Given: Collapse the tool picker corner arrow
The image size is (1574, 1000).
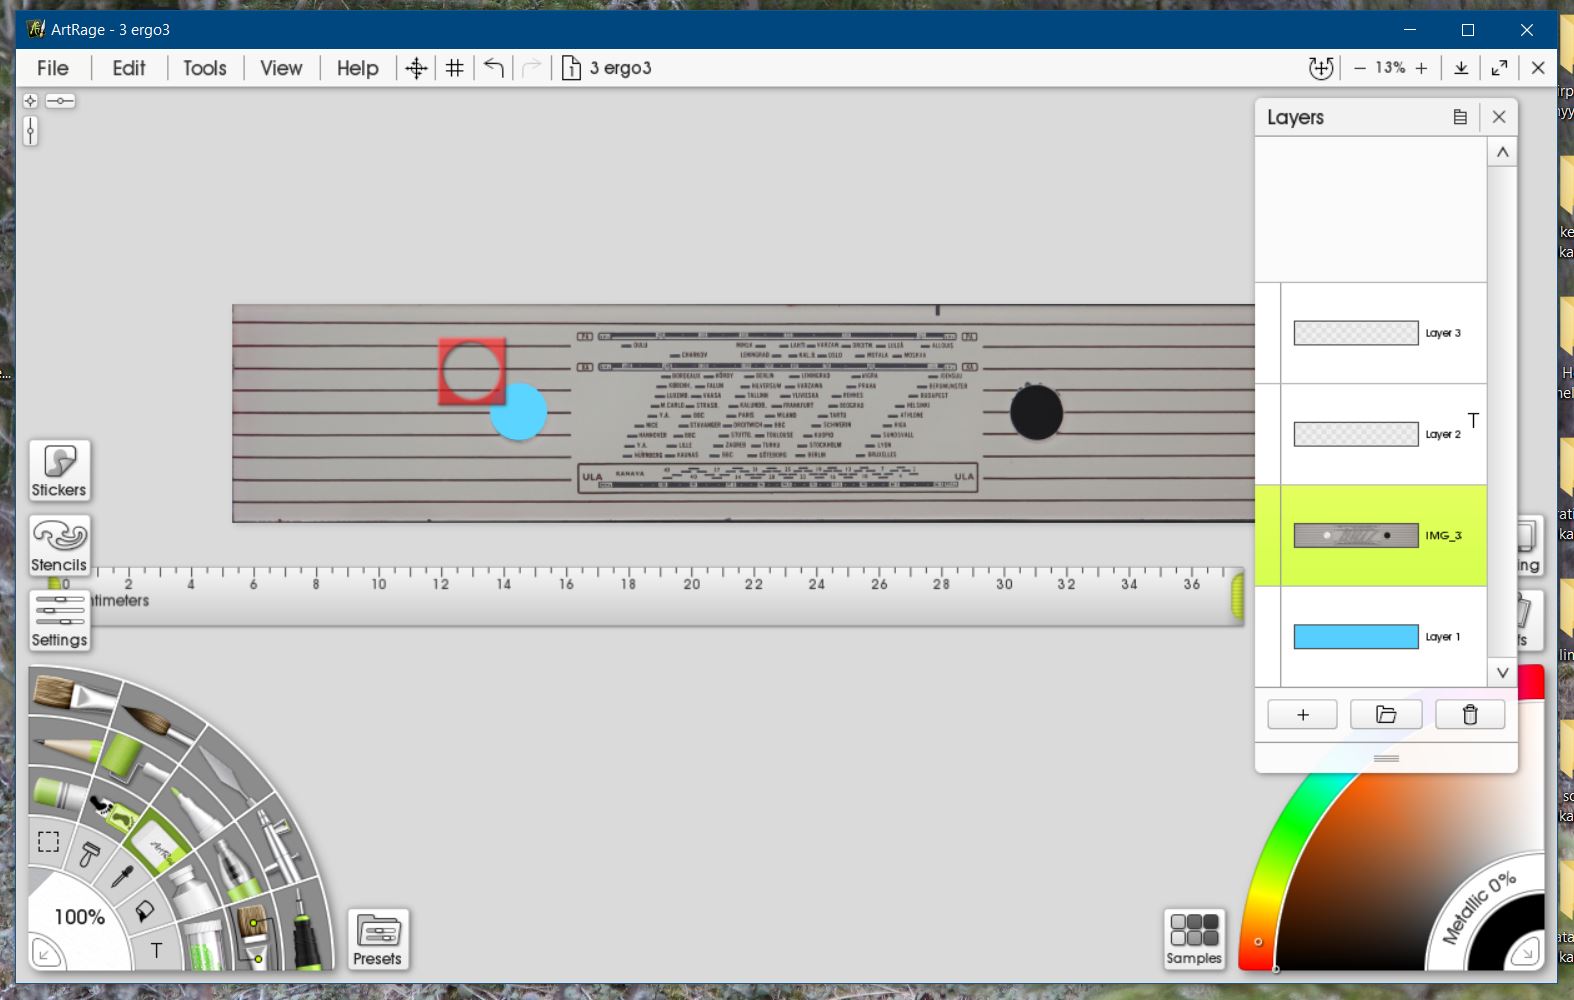Looking at the screenshot, I should [45, 953].
